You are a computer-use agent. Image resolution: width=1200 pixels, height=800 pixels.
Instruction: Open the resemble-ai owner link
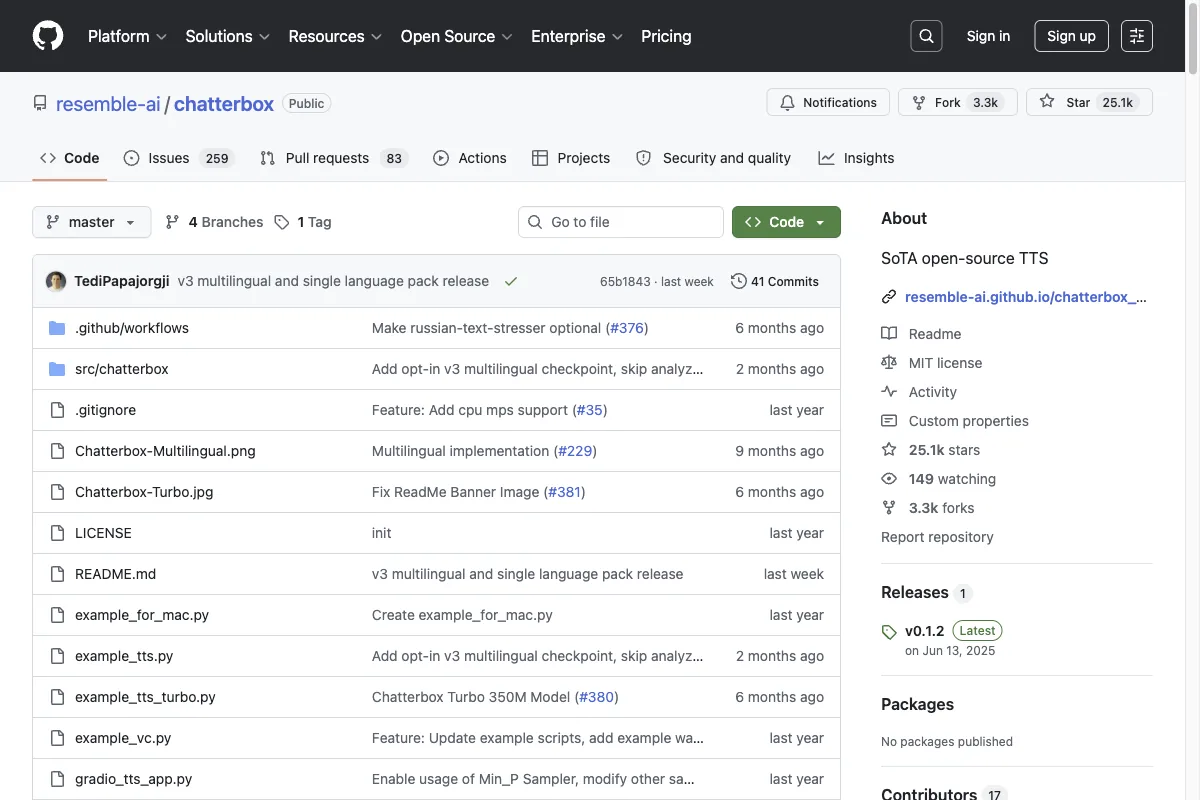tap(108, 103)
